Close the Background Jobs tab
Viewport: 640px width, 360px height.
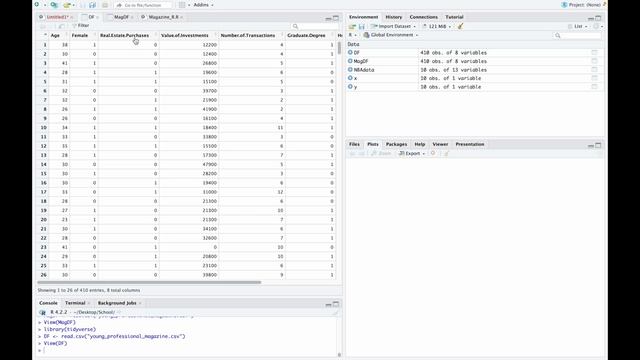click(140, 303)
